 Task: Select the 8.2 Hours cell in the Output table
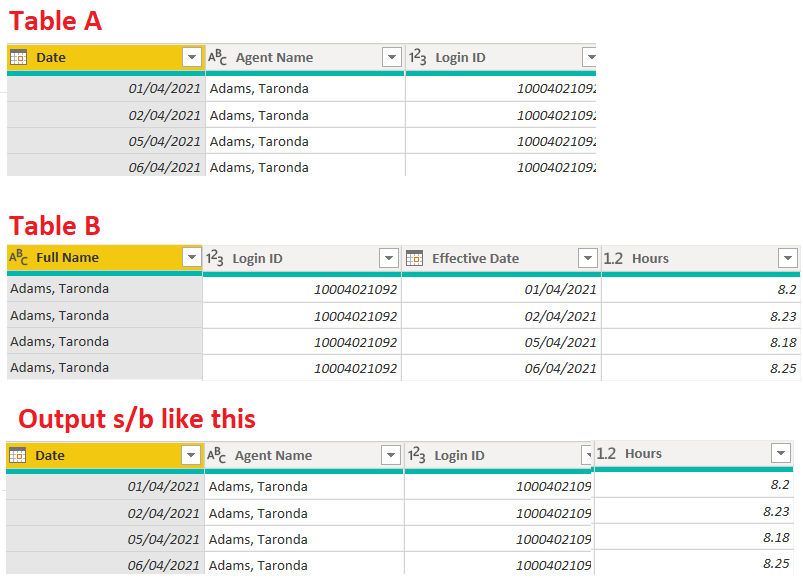[x=693, y=484]
